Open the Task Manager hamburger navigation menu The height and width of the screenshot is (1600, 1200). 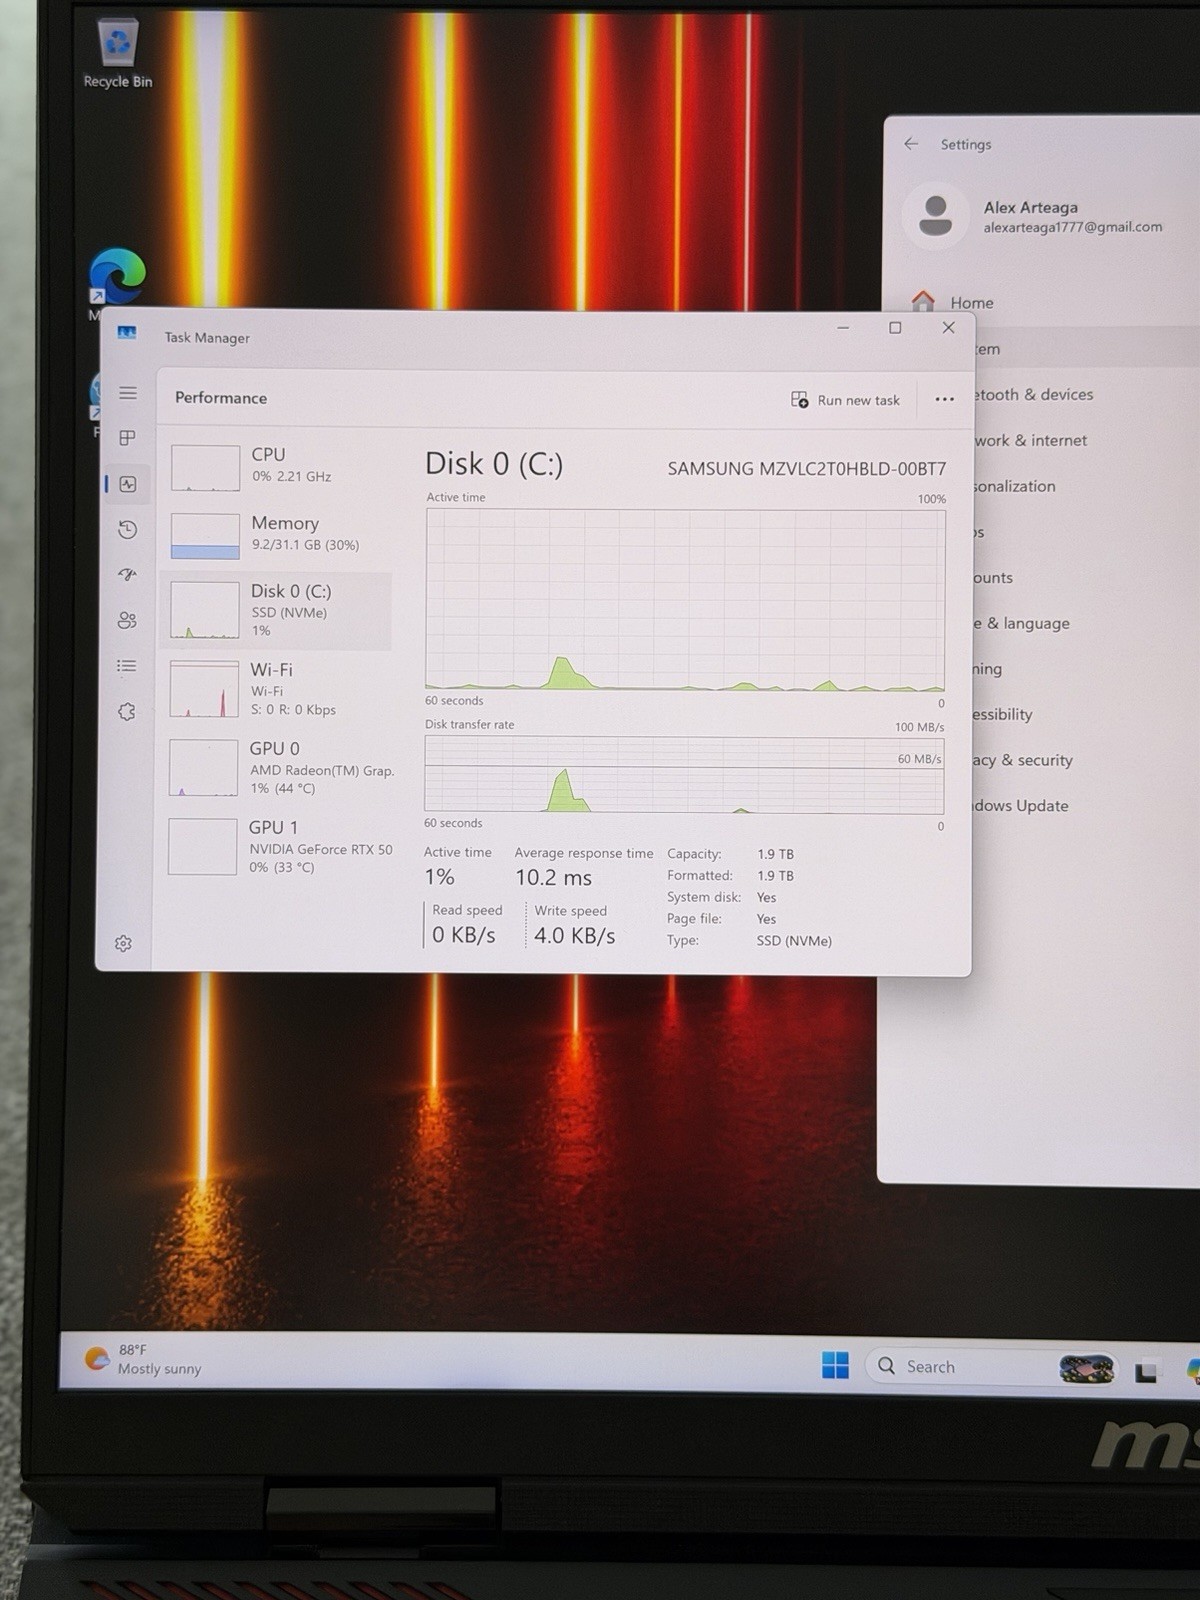[x=128, y=393]
